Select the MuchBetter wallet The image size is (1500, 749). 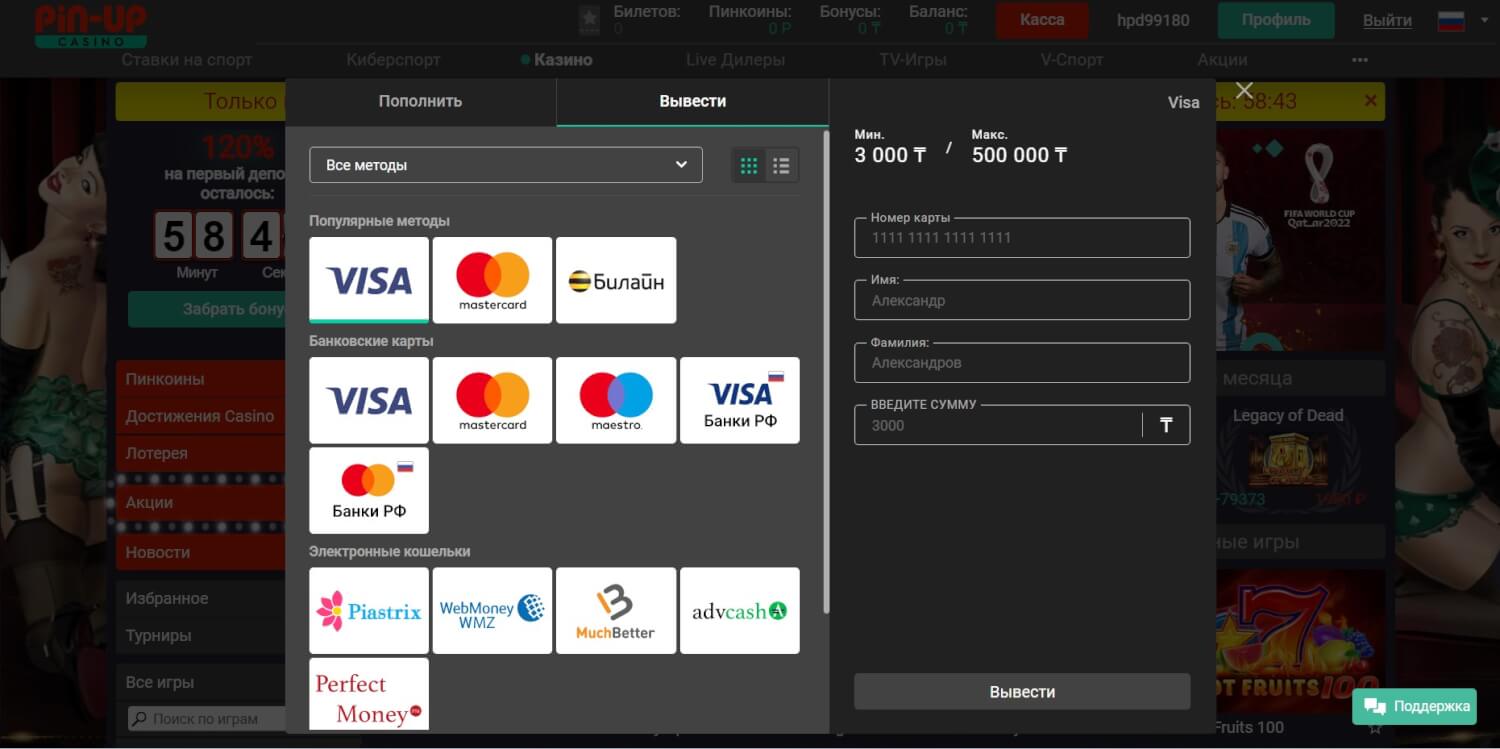[615, 610]
